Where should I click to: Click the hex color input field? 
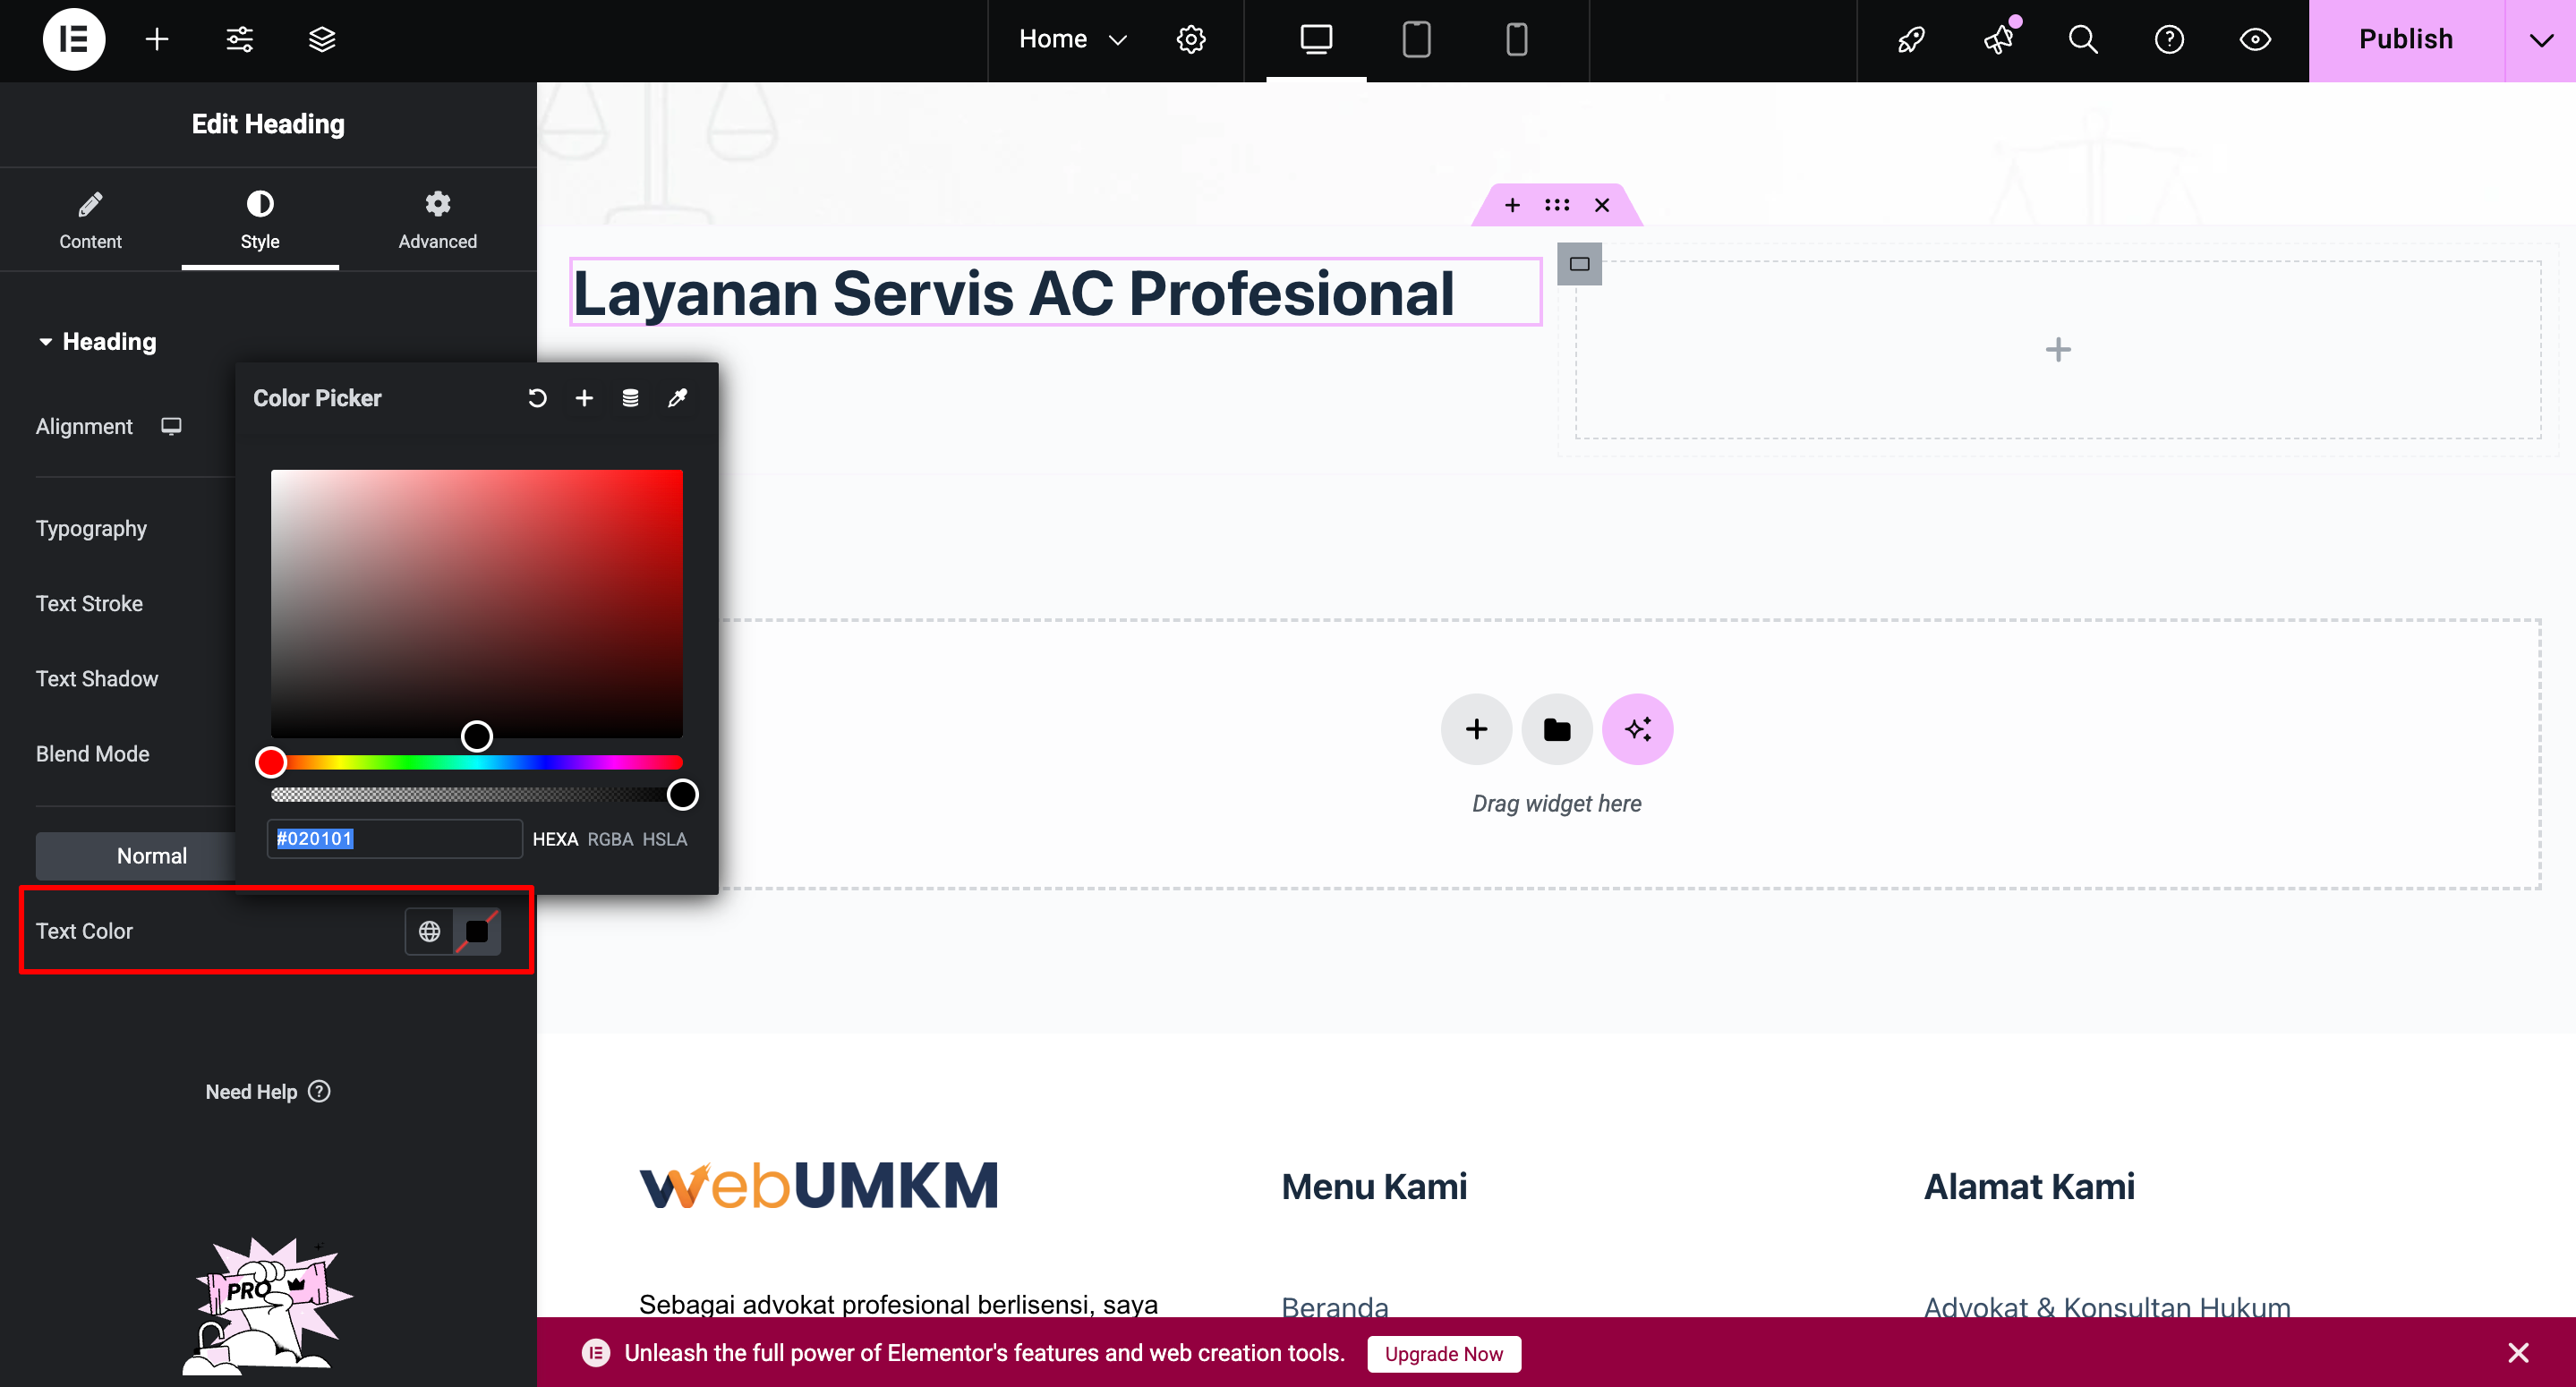[394, 838]
